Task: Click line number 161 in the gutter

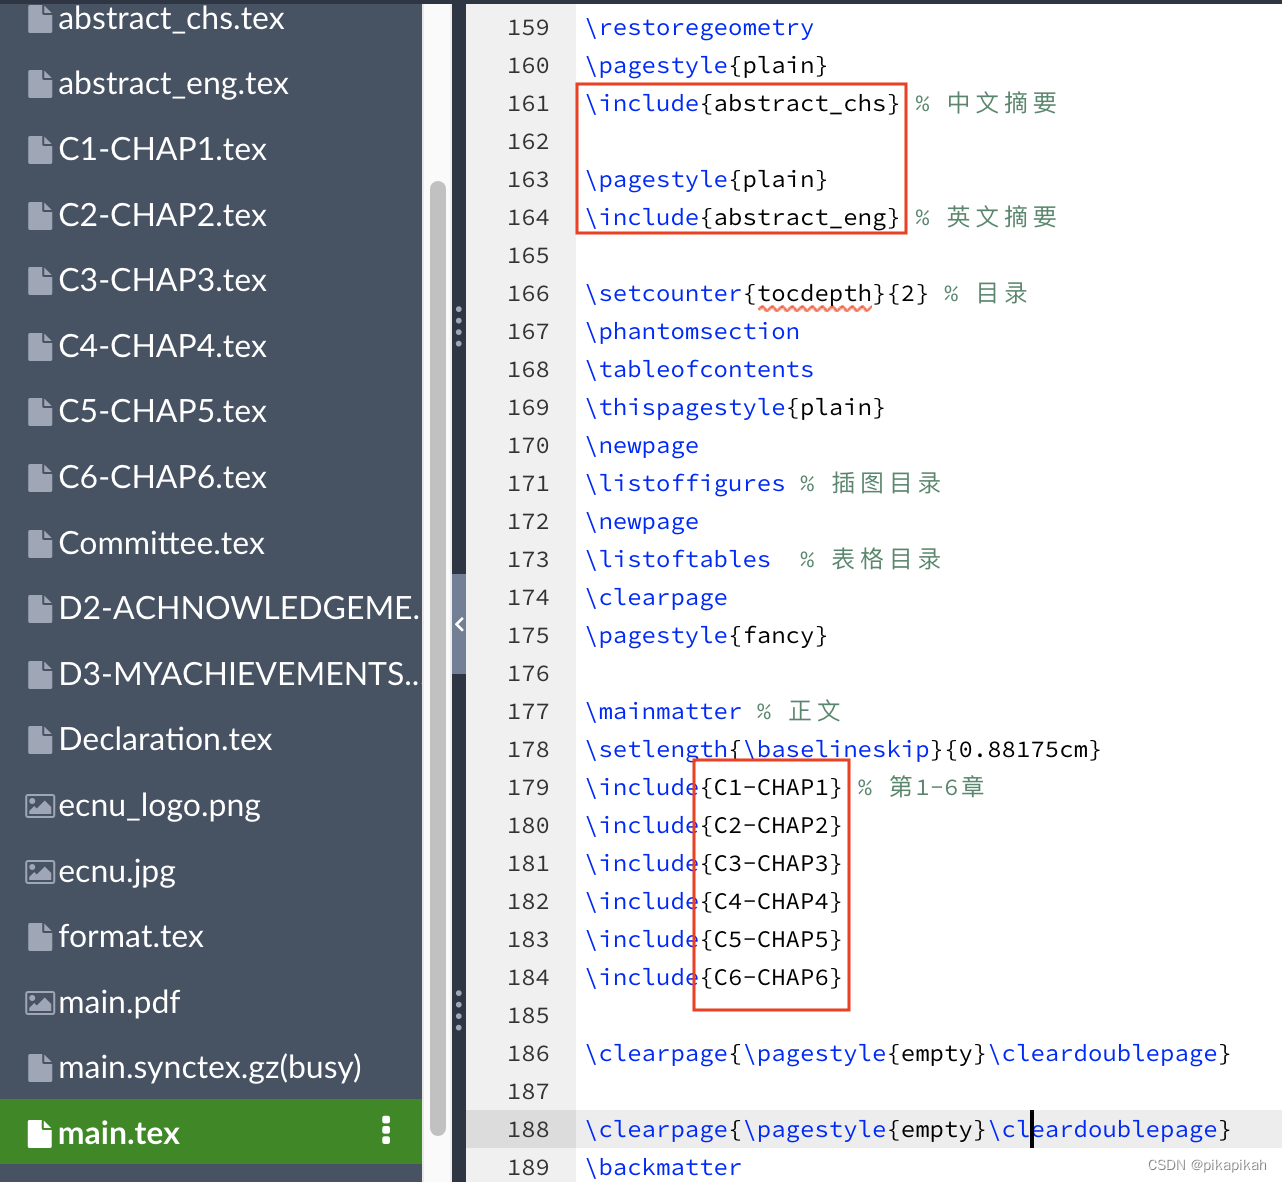Action: [x=528, y=104]
